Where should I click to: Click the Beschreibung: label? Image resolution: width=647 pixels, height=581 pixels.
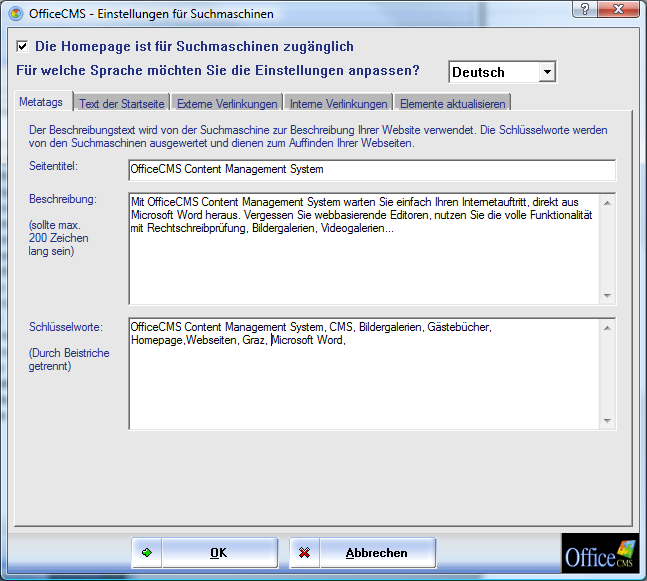[x=63, y=199]
